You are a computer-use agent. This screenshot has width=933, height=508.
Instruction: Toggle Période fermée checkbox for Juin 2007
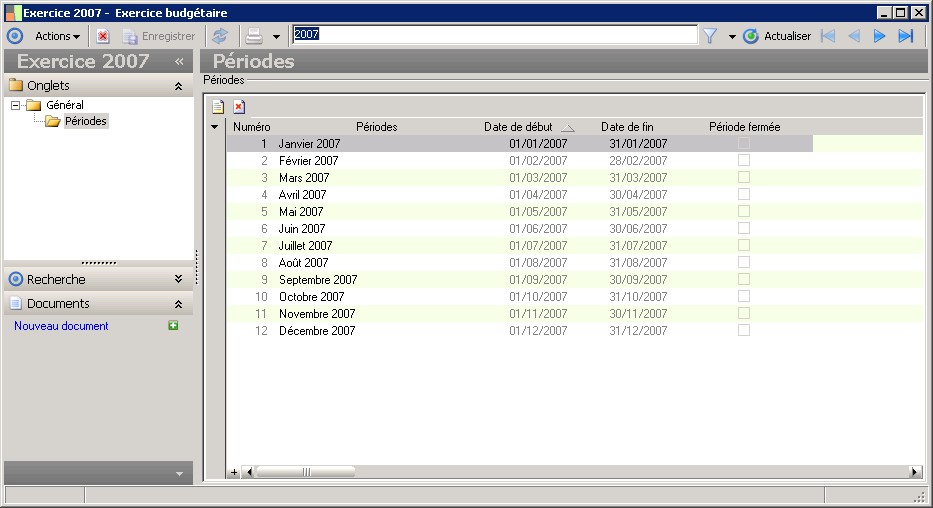coord(744,228)
